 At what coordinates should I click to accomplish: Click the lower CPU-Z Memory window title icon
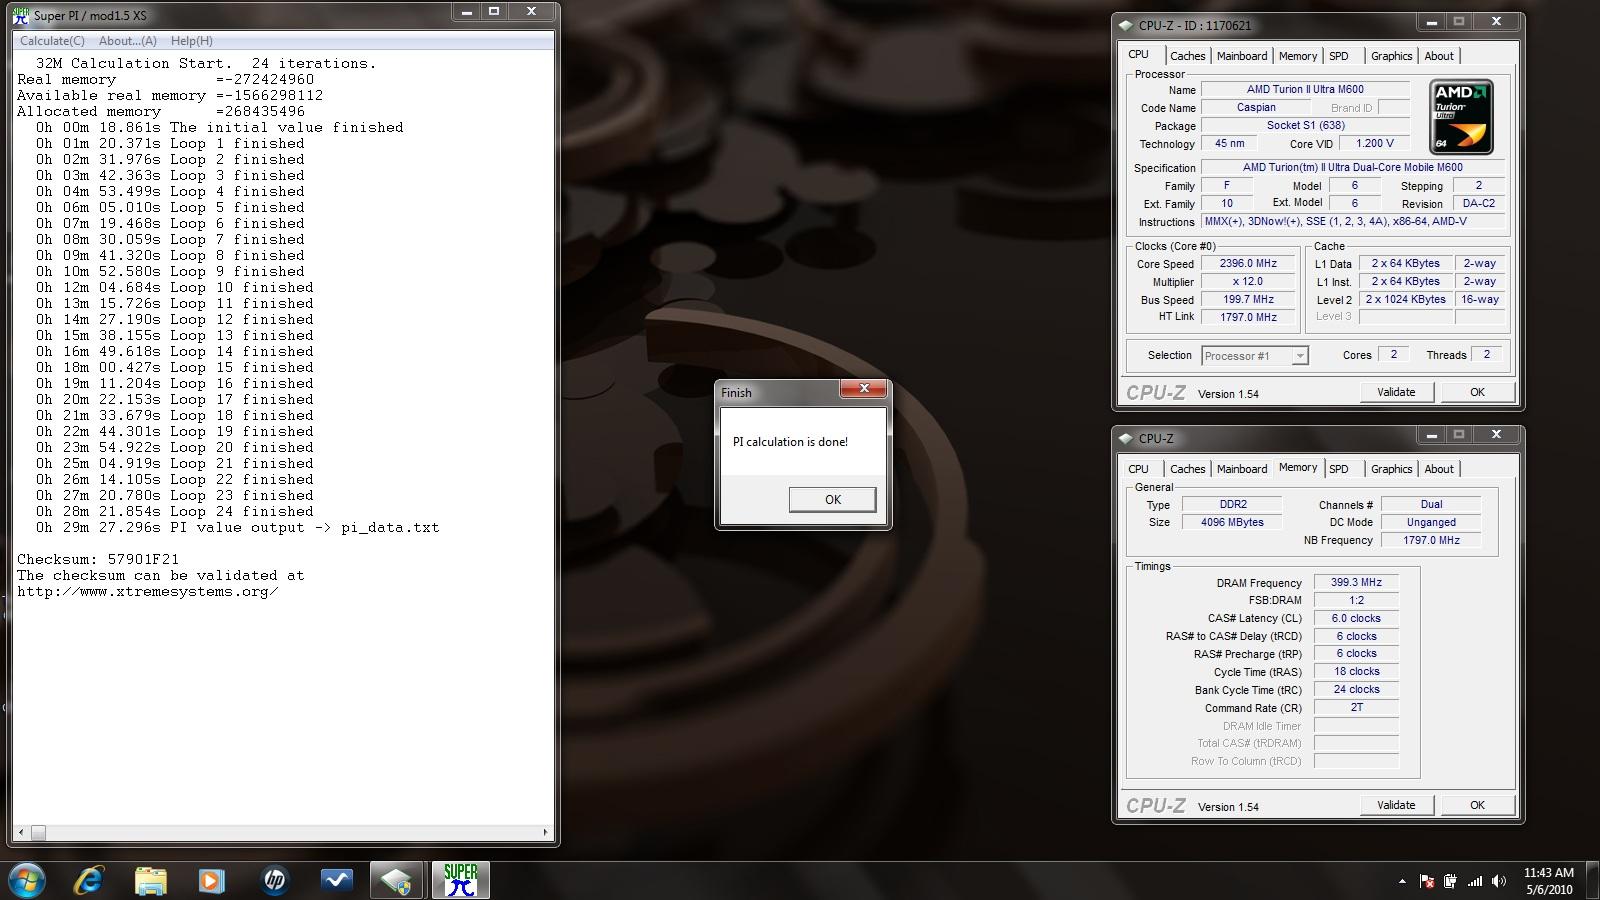(1126, 438)
